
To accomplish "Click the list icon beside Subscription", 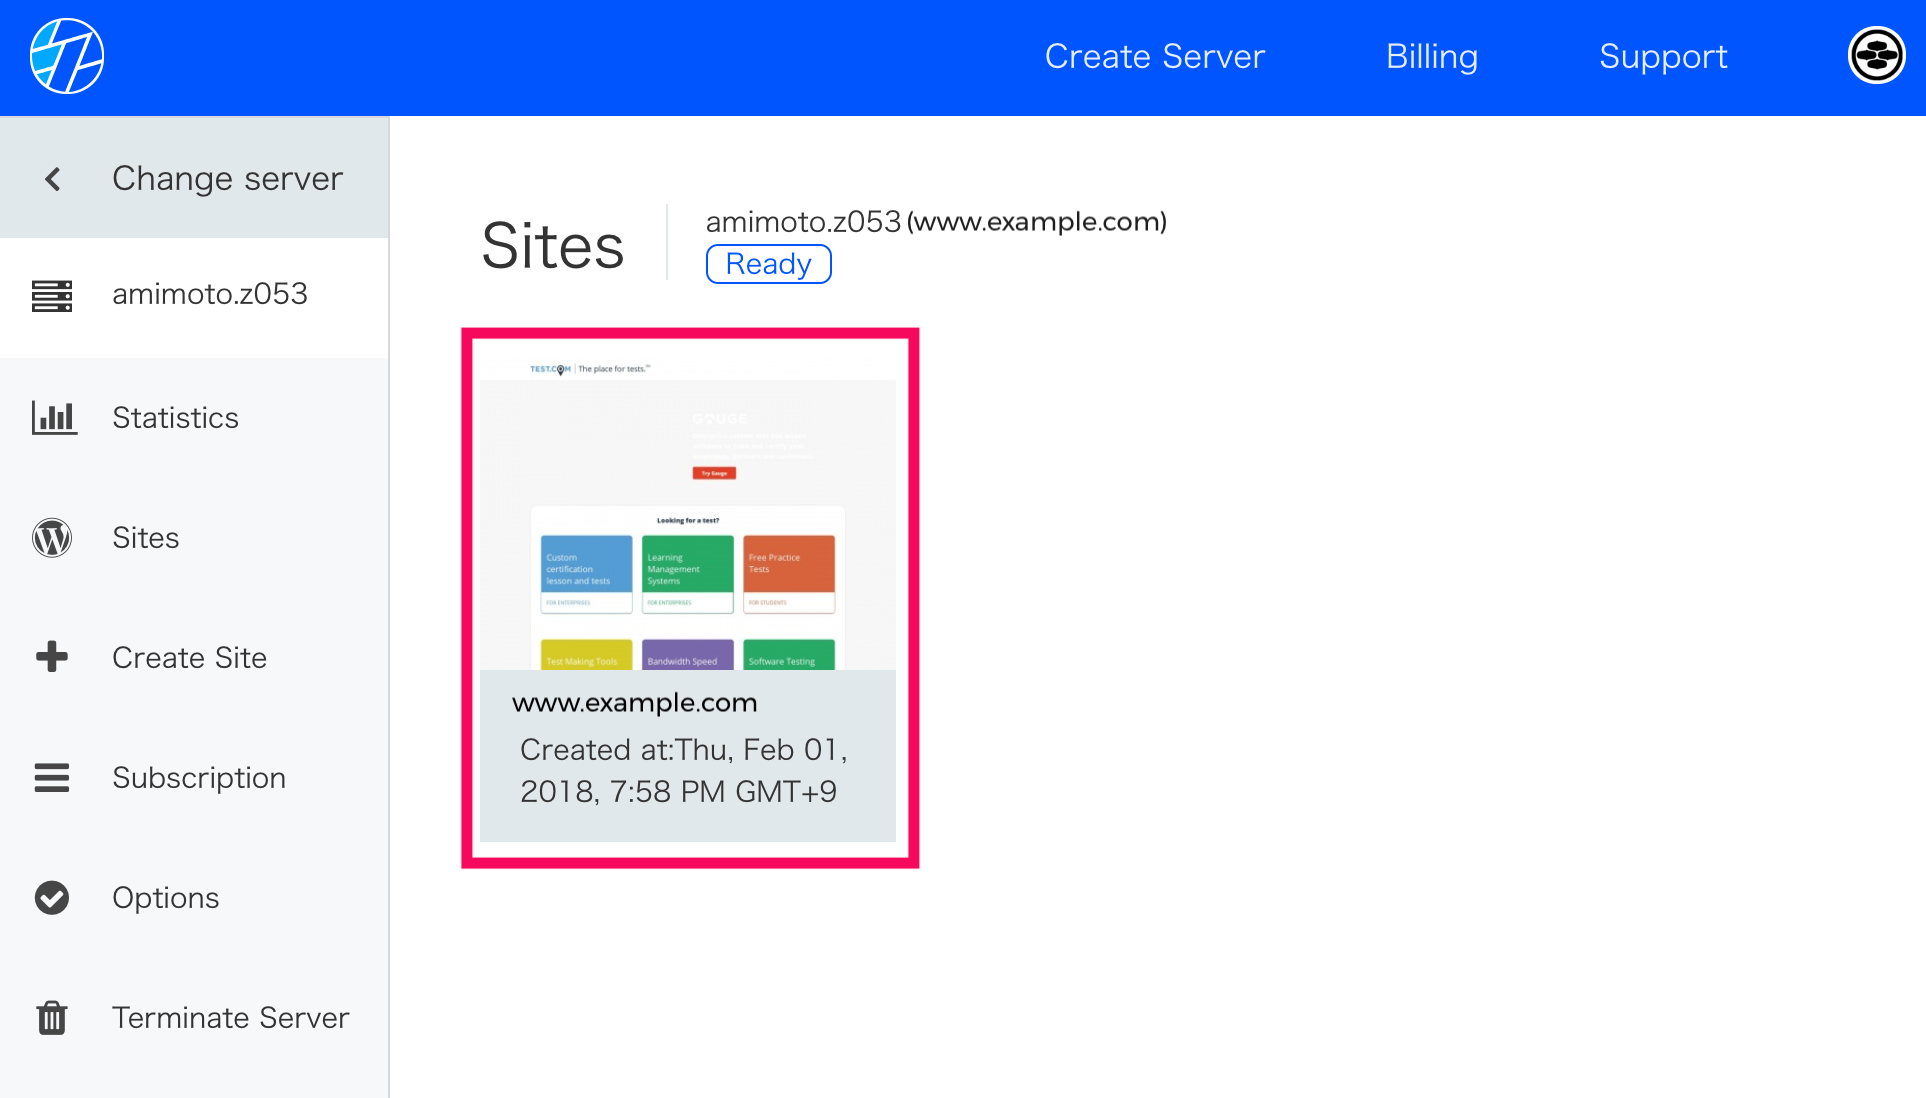I will click(52, 778).
